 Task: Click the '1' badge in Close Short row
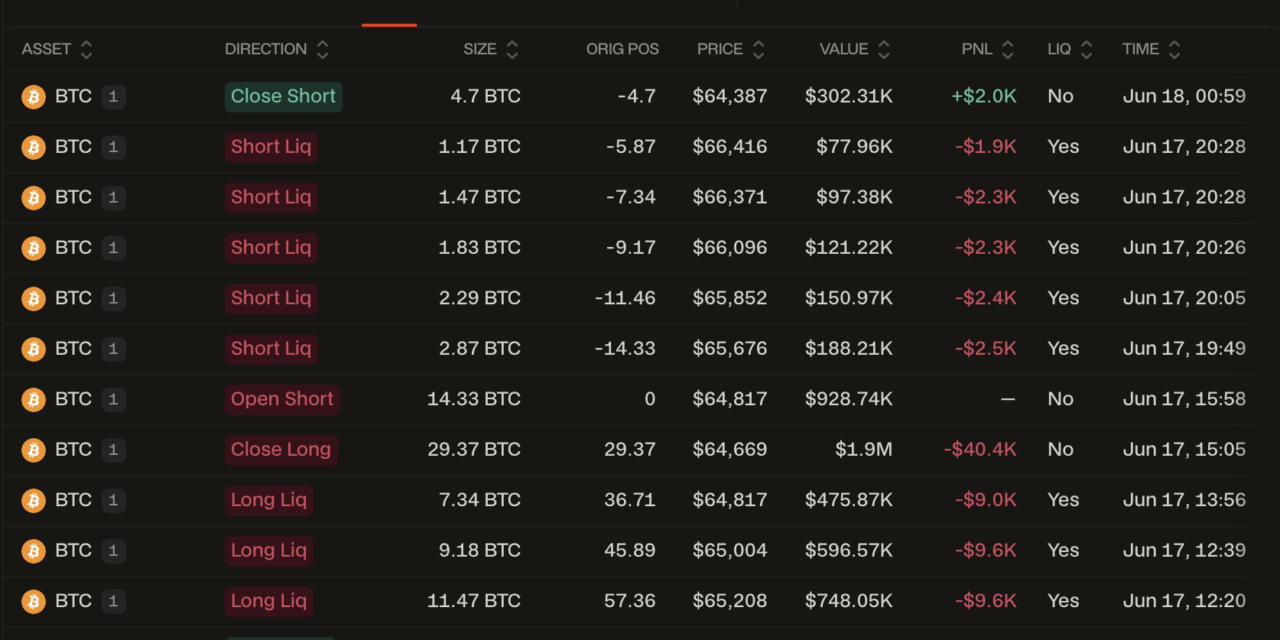point(113,97)
